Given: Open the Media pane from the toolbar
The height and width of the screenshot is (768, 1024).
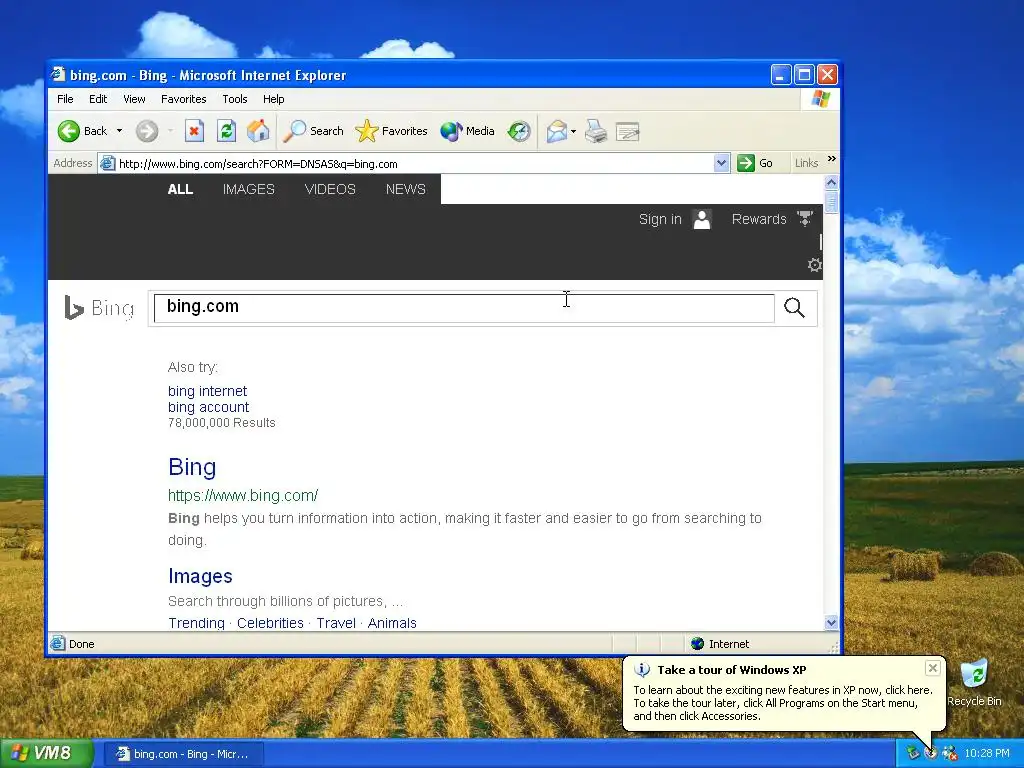Looking at the screenshot, I should click(x=468, y=131).
